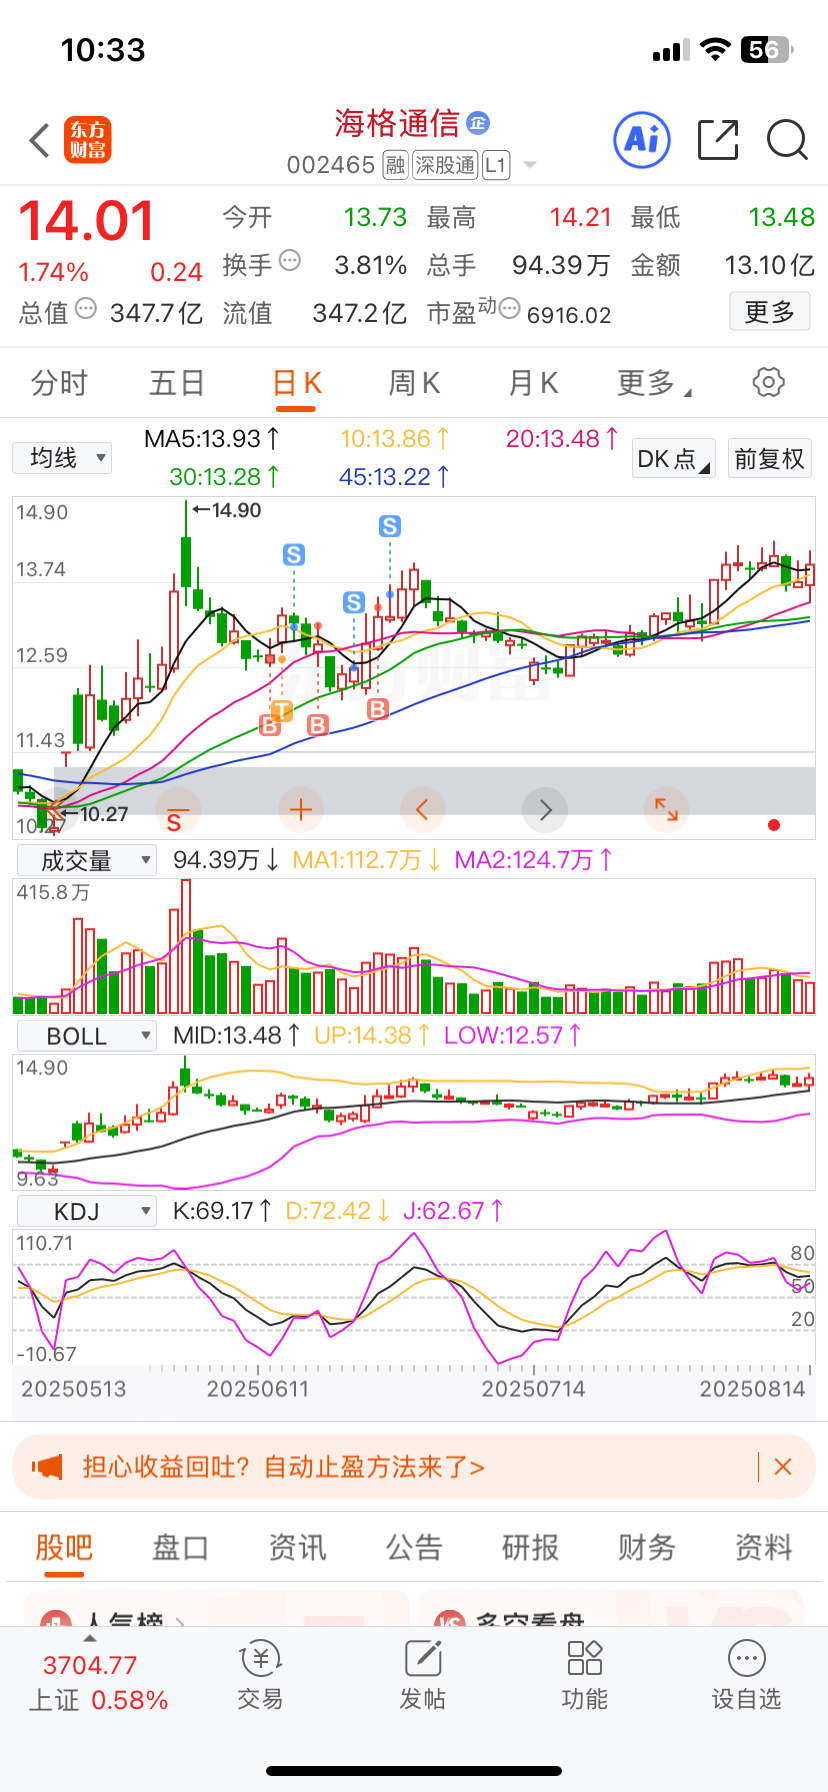Tap the current price 14.01
Image resolution: width=828 pixels, height=1792 pixels.
[x=87, y=221]
